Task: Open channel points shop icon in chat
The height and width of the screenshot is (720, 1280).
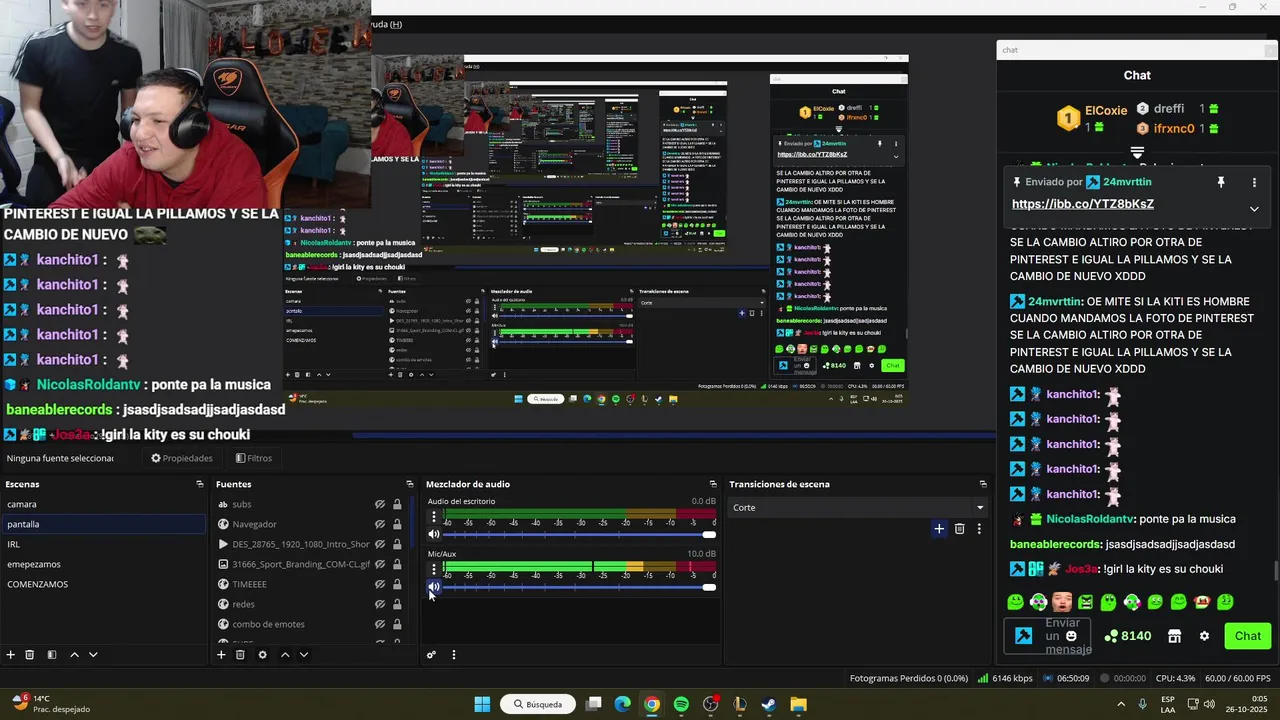Action: 1175,636
